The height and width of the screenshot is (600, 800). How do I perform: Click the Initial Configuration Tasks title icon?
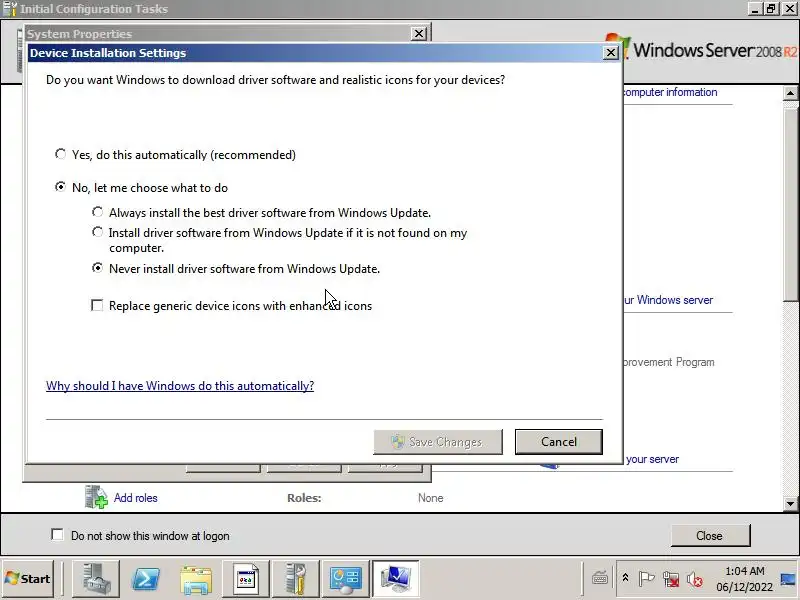10,9
